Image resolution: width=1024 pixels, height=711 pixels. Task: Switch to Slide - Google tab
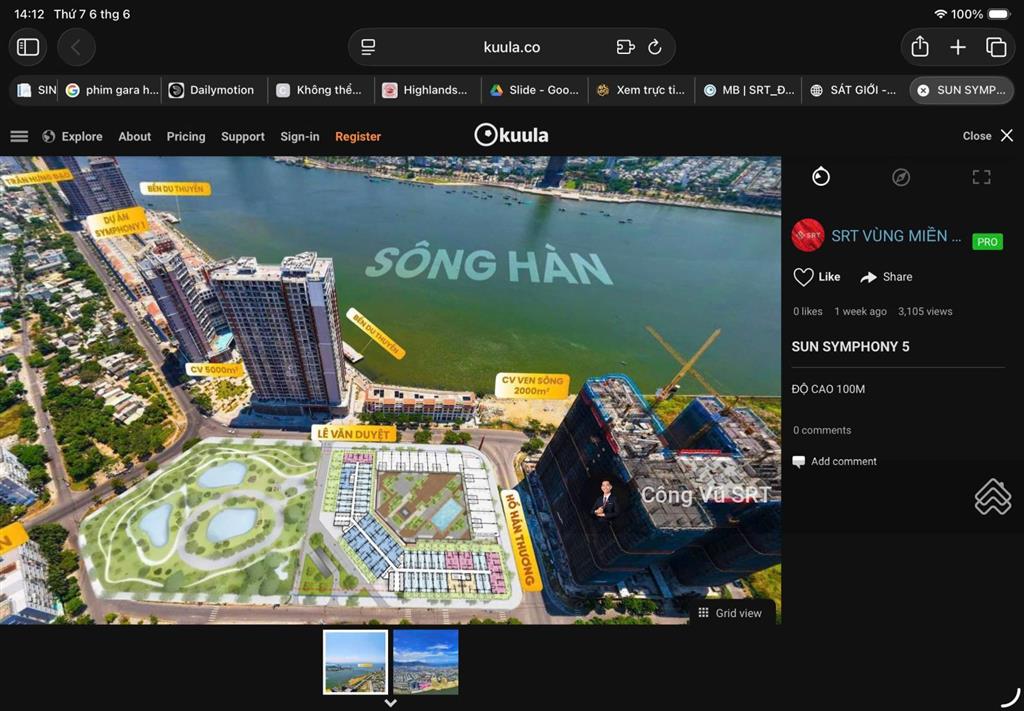[x=535, y=90]
